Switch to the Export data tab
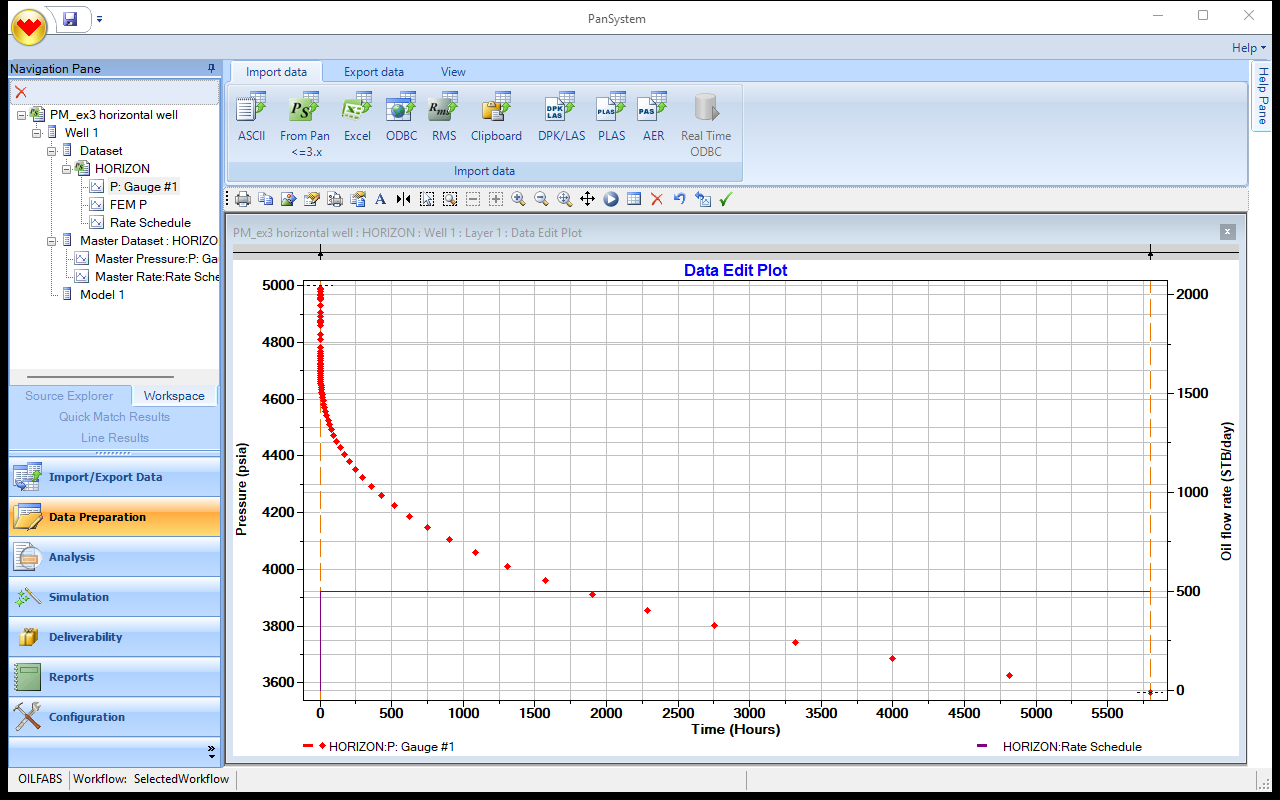Image resolution: width=1280 pixels, height=800 pixels. [374, 72]
